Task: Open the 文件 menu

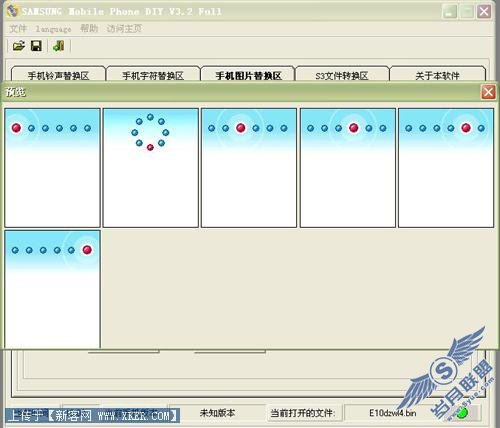Action: point(18,29)
